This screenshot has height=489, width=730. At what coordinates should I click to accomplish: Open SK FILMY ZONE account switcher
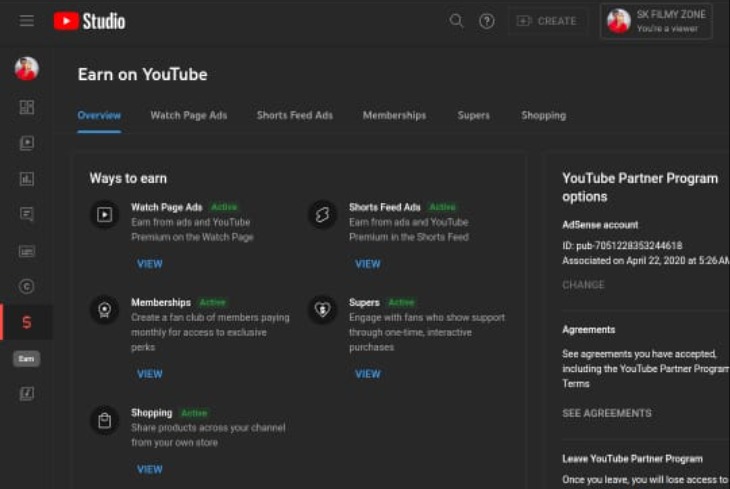(656, 21)
